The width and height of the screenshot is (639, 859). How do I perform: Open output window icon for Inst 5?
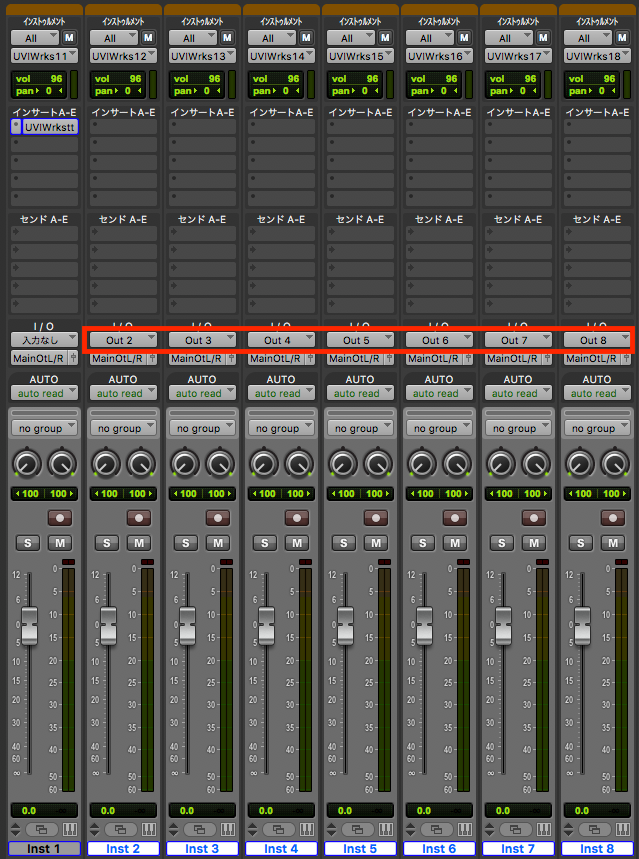click(x=357, y=829)
